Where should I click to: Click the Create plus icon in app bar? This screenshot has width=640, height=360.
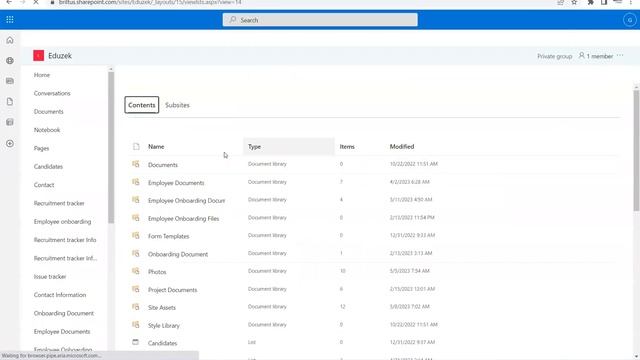pos(10,144)
